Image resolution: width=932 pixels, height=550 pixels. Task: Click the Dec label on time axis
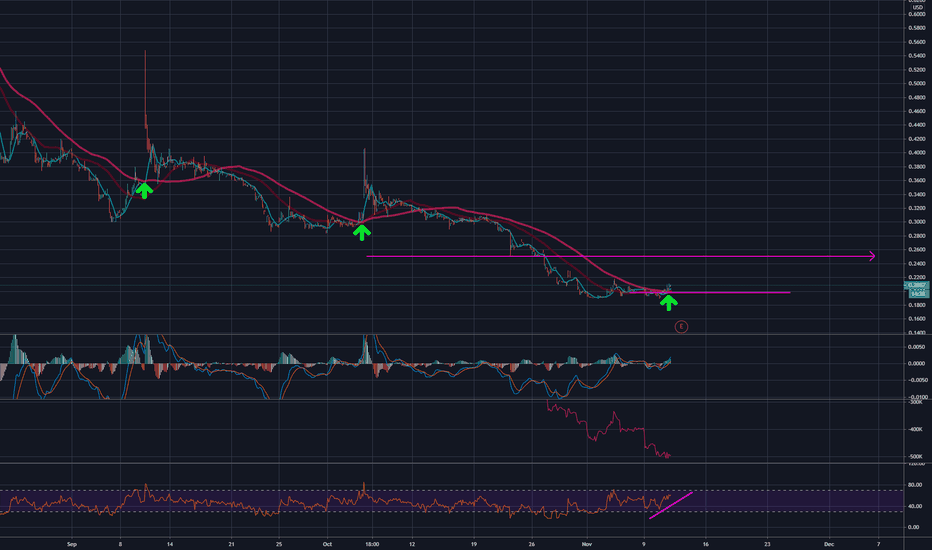click(829, 544)
